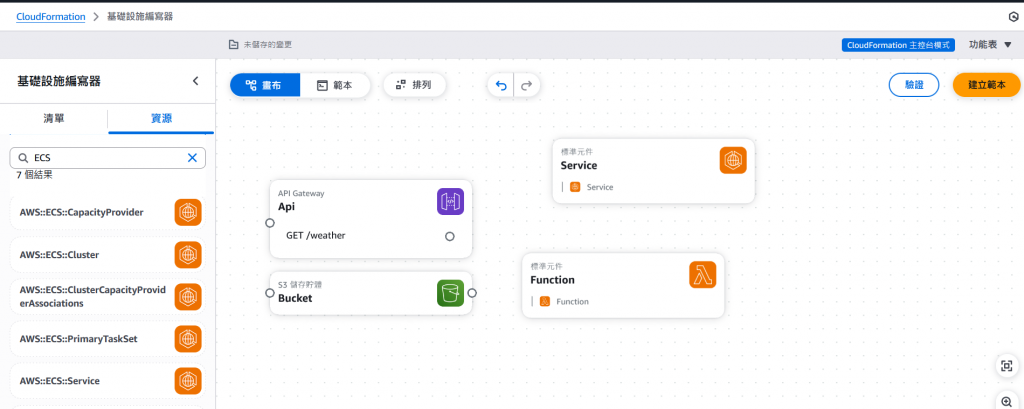The height and width of the screenshot is (409, 1024).
Task: Click the ClusterCapacityProviderAssociations orange icon
Action: (x=188, y=297)
